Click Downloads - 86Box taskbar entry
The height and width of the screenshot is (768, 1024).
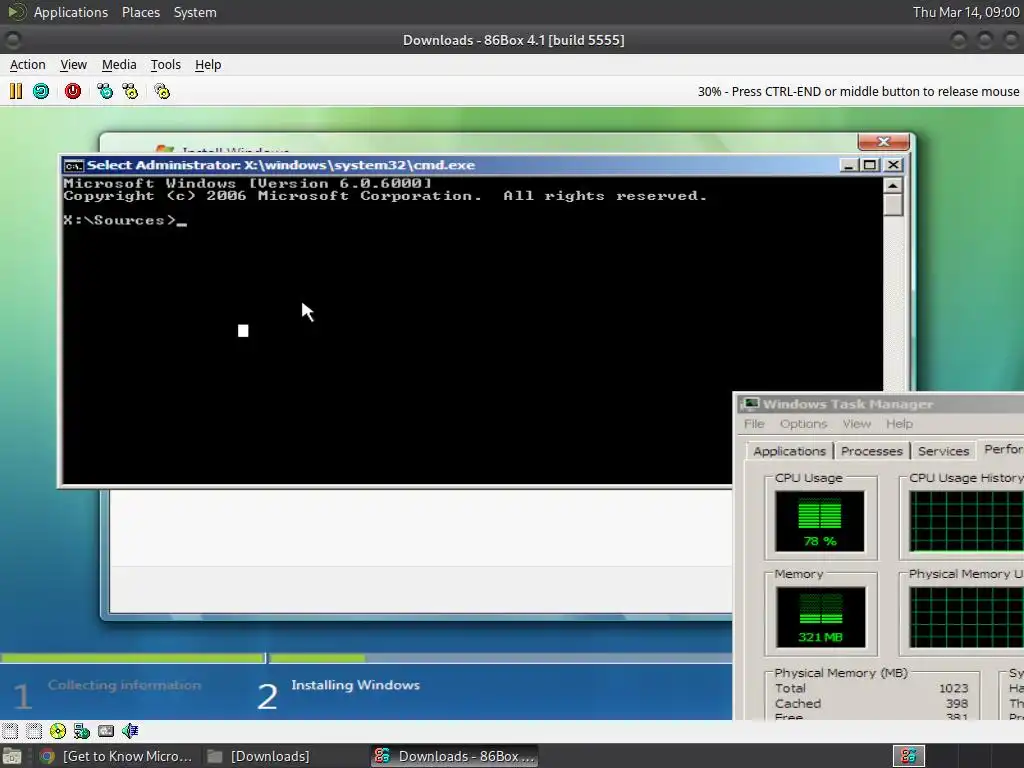point(455,756)
